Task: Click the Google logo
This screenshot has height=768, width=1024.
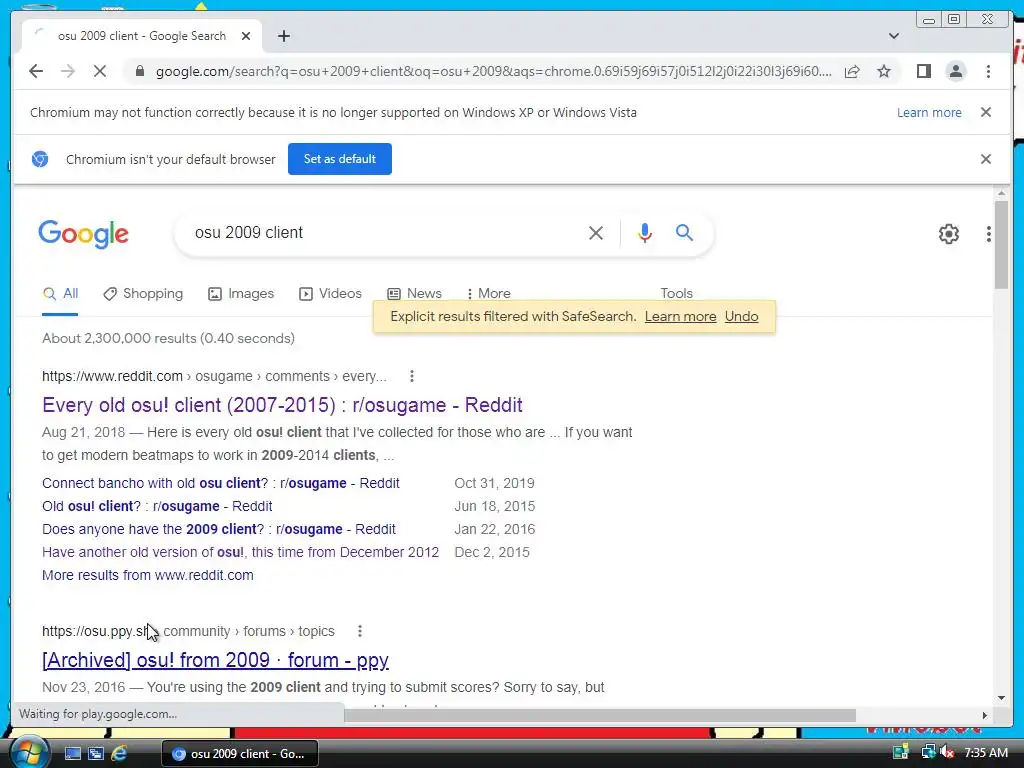Action: click(x=84, y=234)
